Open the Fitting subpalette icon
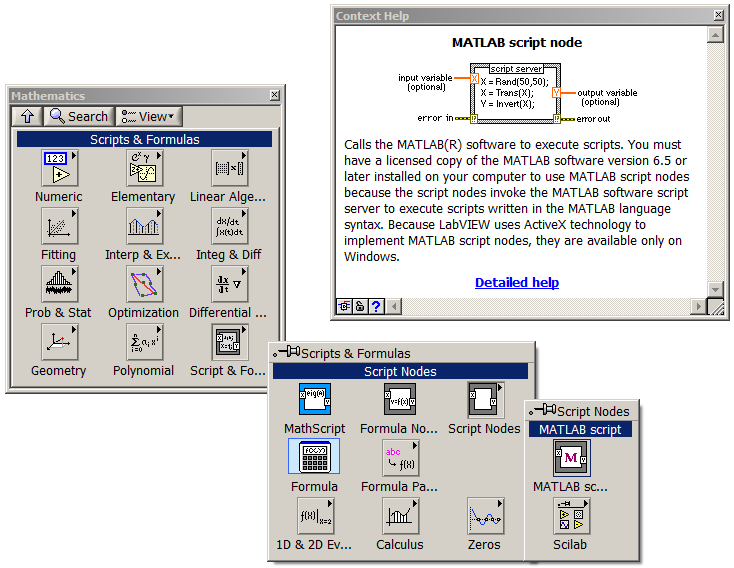This screenshot has width=734, height=568. tap(59, 226)
